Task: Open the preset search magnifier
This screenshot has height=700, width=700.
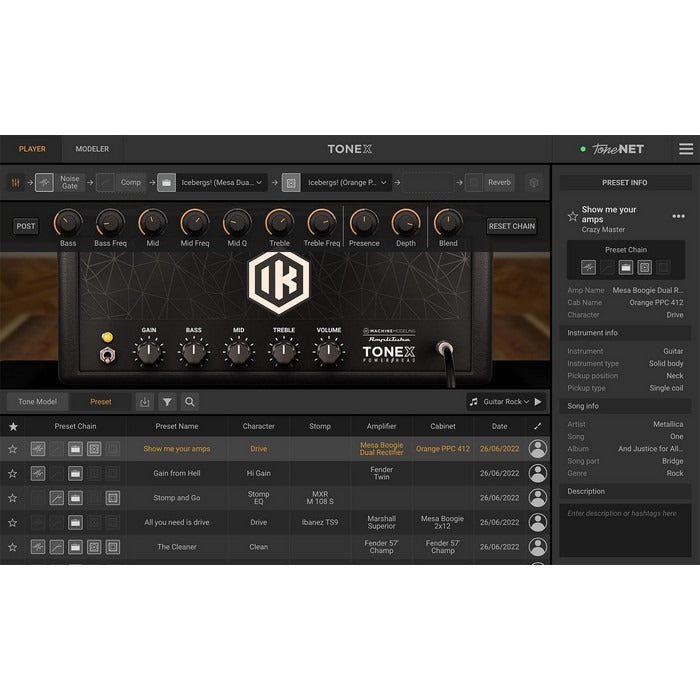Action: 190,402
